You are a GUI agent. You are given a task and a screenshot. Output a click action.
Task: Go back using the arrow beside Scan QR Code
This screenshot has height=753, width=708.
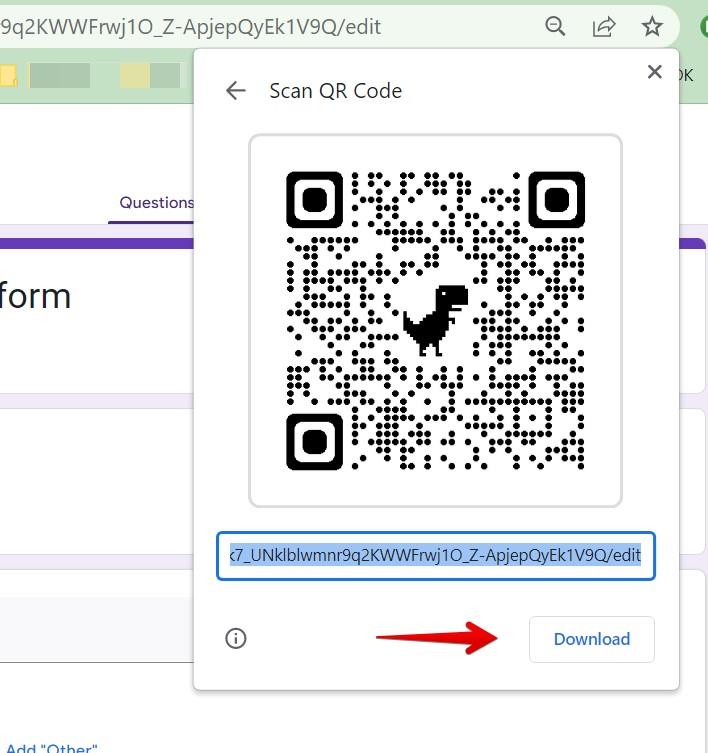click(x=236, y=90)
